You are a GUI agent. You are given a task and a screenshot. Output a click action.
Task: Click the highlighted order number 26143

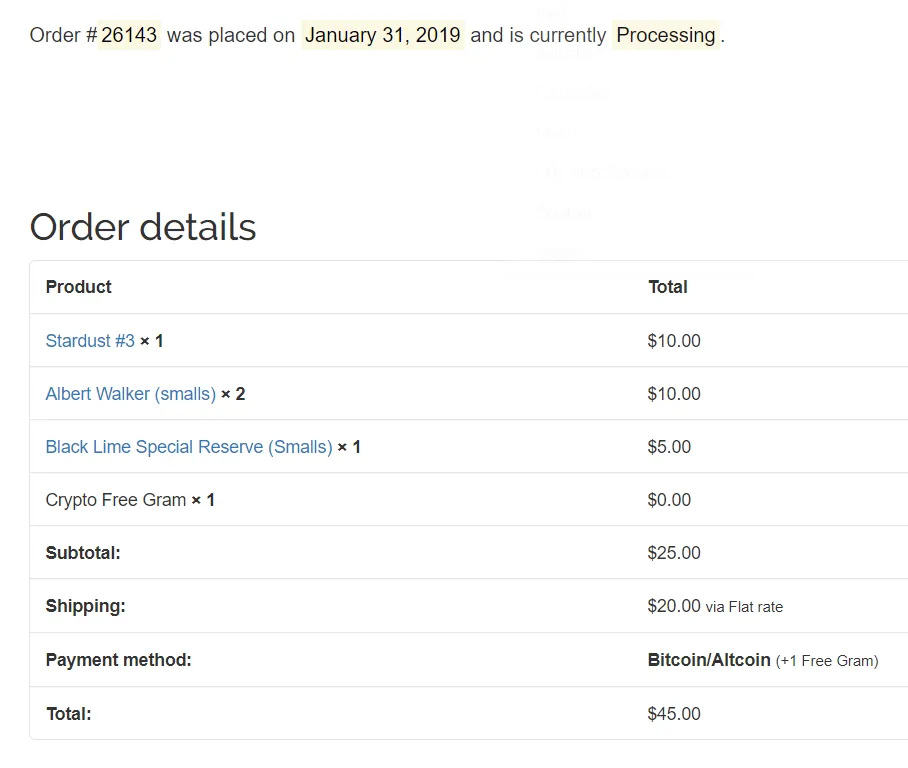pyautogui.click(x=129, y=35)
